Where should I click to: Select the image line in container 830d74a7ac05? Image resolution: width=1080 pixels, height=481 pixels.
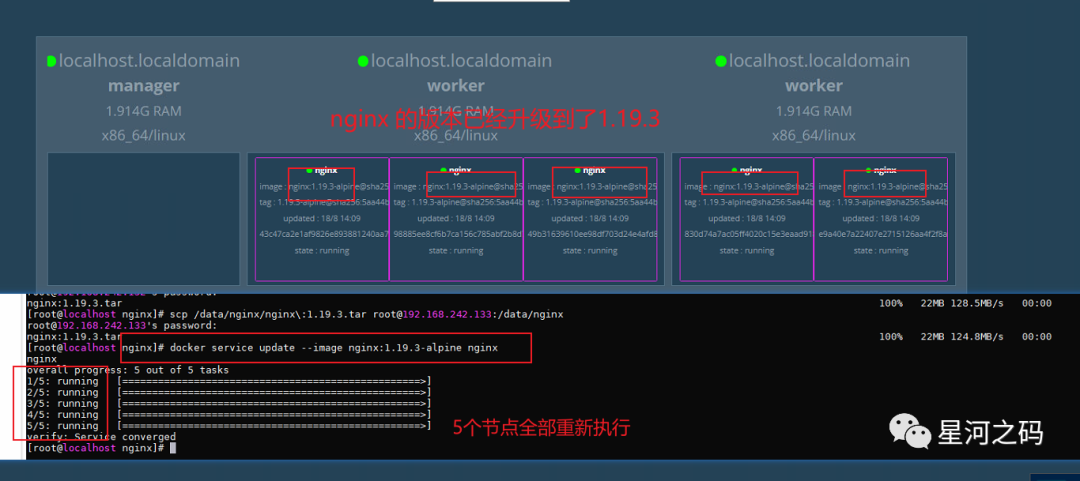click(x=749, y=187)
